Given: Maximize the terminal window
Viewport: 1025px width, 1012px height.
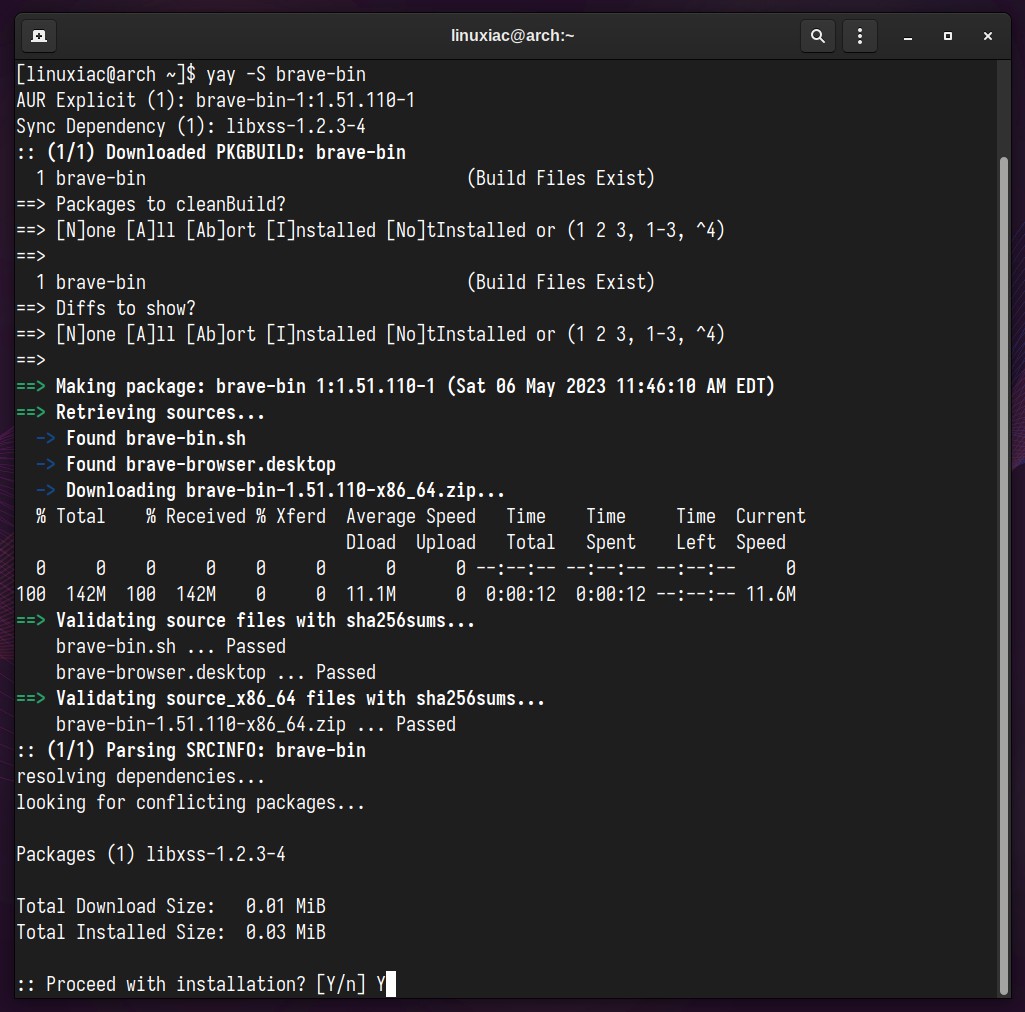Looking at the screenshot, I should (947, 37).
